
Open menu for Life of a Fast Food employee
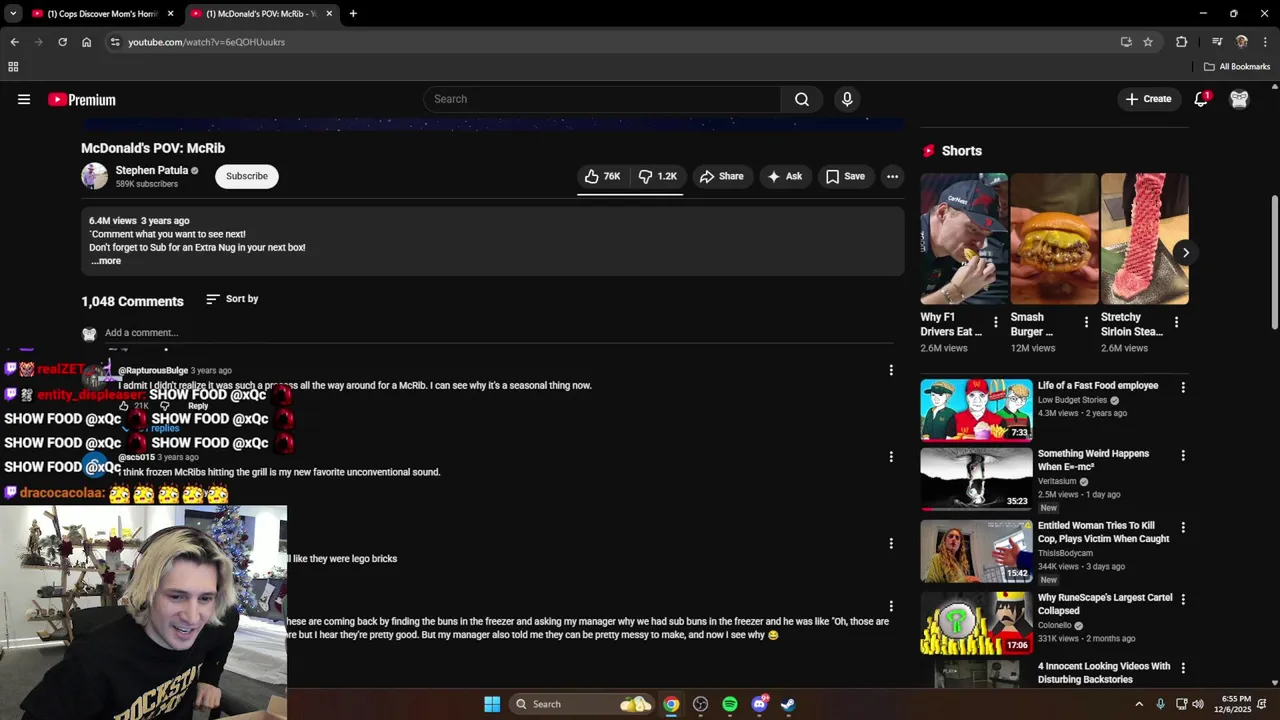(x=1183, y=387)
